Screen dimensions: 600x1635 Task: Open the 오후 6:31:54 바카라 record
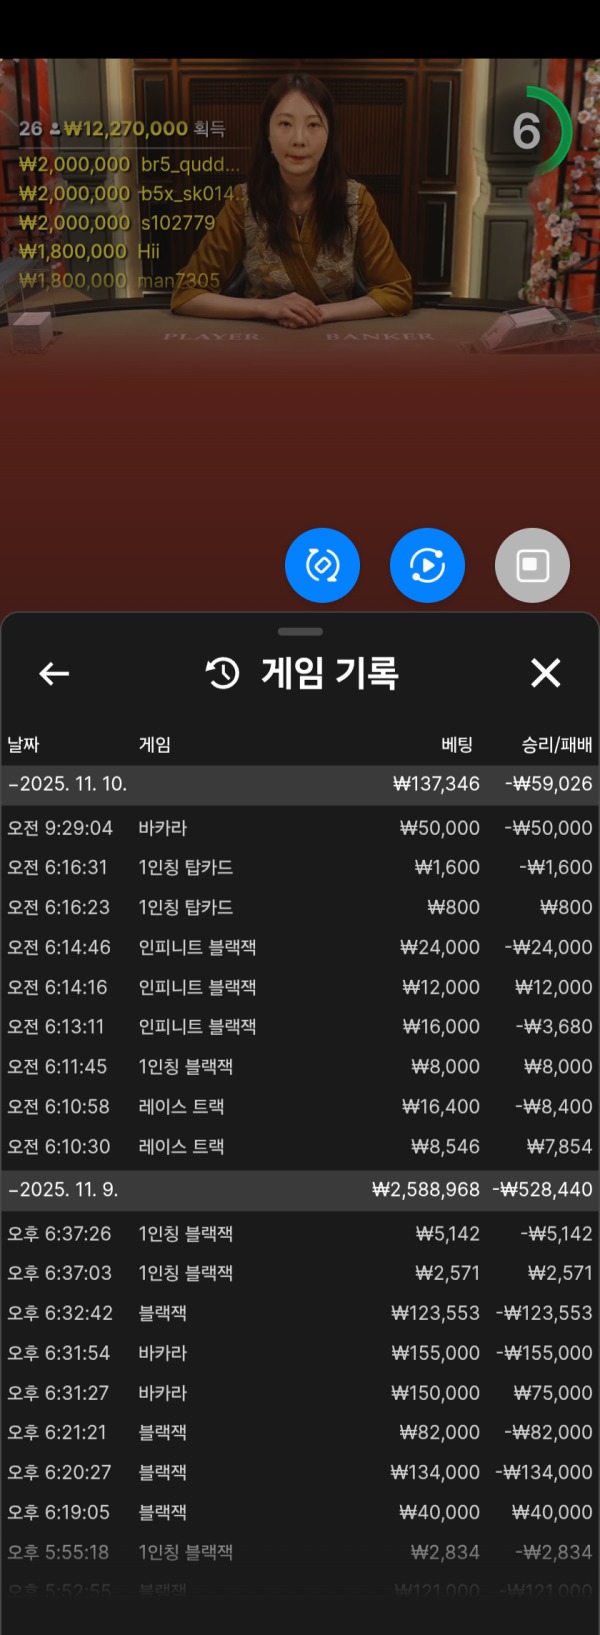pyautogui.click(x=300, y=1353)
